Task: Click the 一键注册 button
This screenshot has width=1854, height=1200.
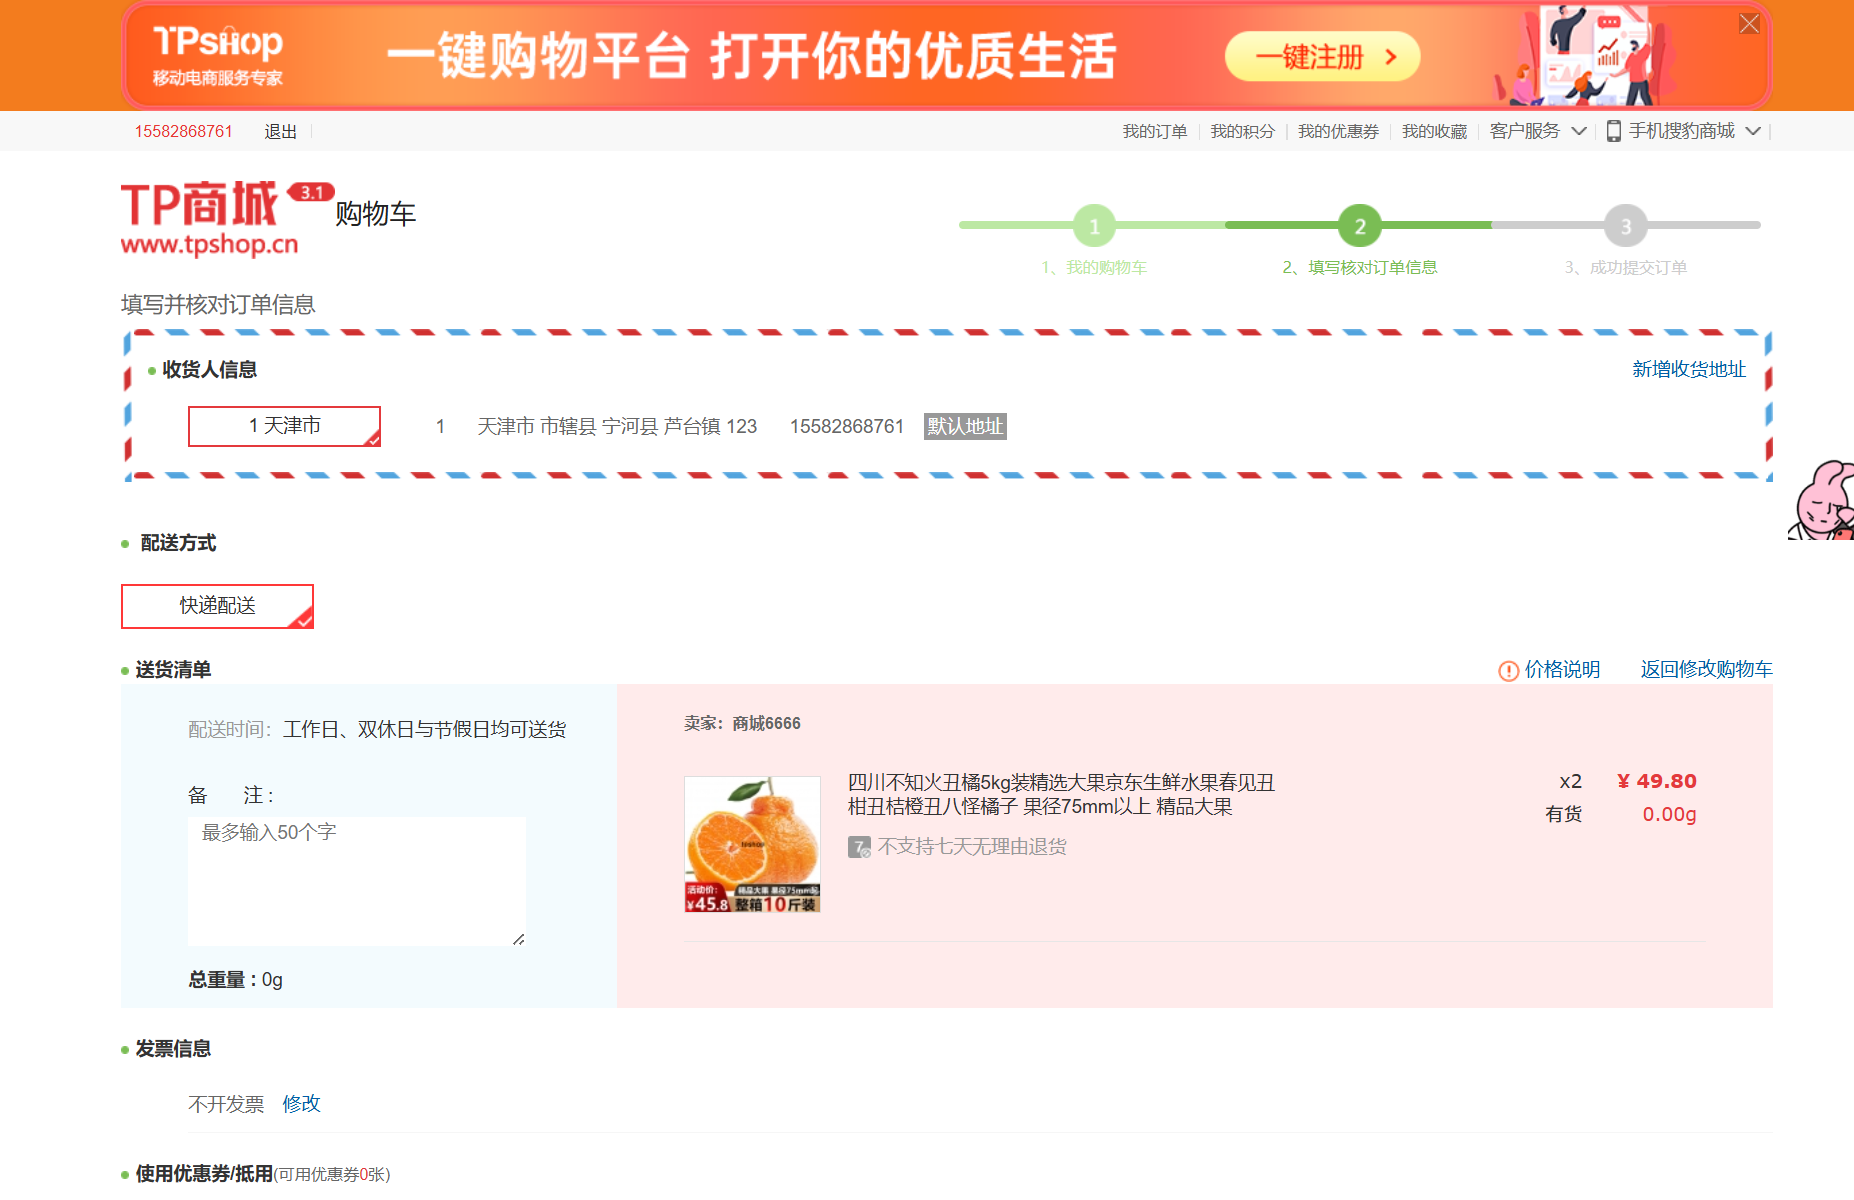Action: tap(1321, 57)
